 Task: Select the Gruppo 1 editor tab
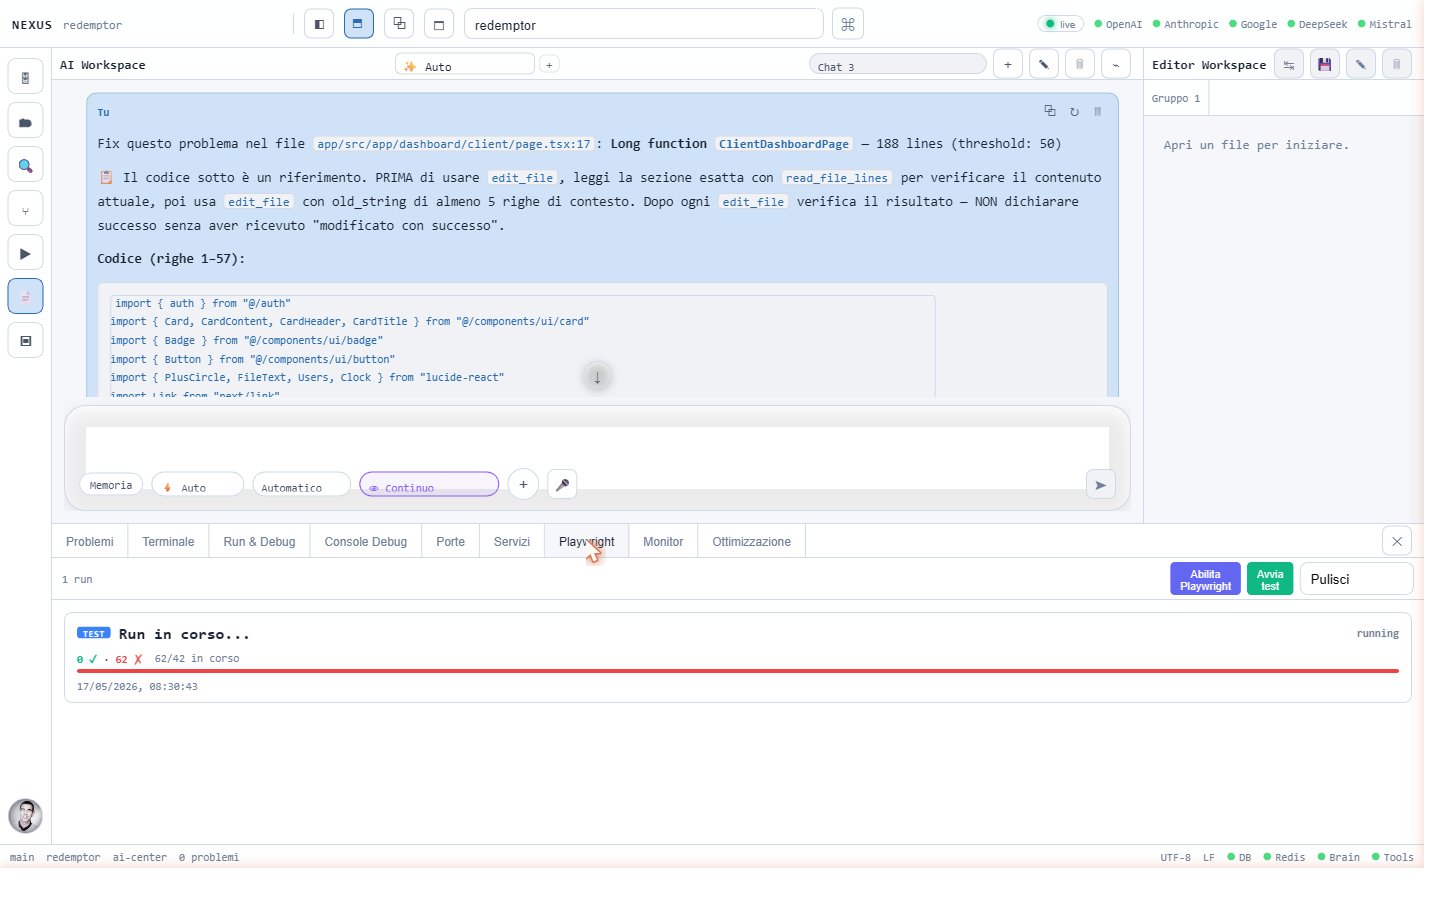(x=1176, y=98)
